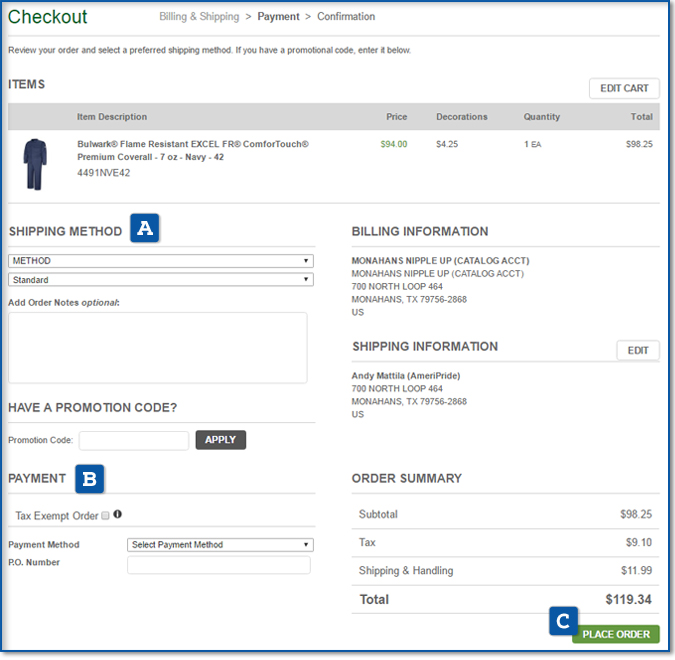Go to the Billing & Shipping step

pyautogui.click(x=199, y=17)
